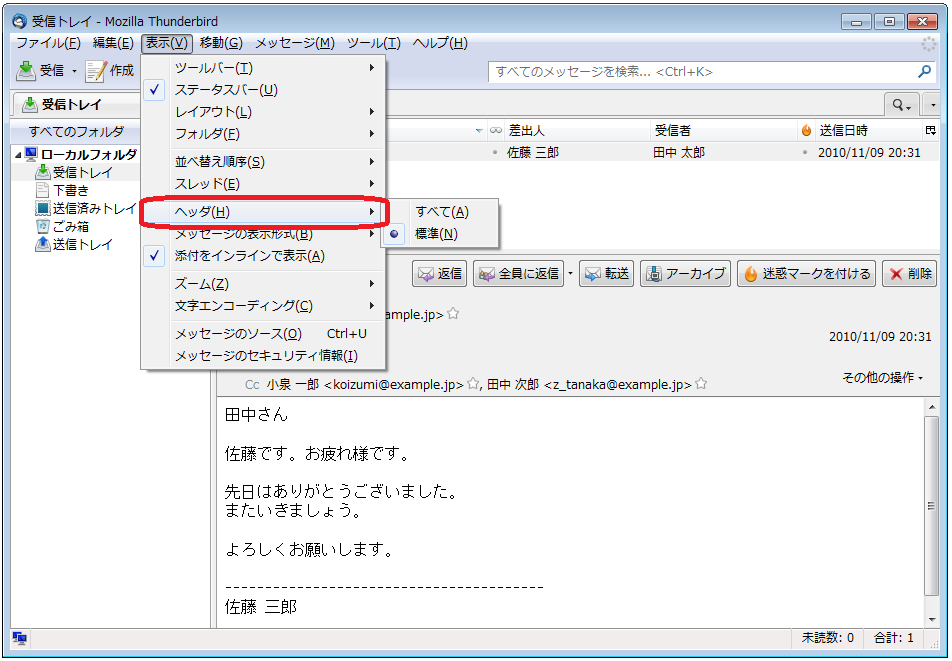
Task: Click the search magnifier icon in search box
Action: tap(924, 72)
